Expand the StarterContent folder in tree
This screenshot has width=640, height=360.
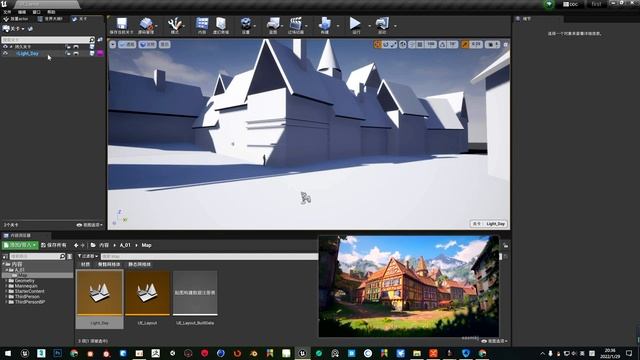coord(6,291)
